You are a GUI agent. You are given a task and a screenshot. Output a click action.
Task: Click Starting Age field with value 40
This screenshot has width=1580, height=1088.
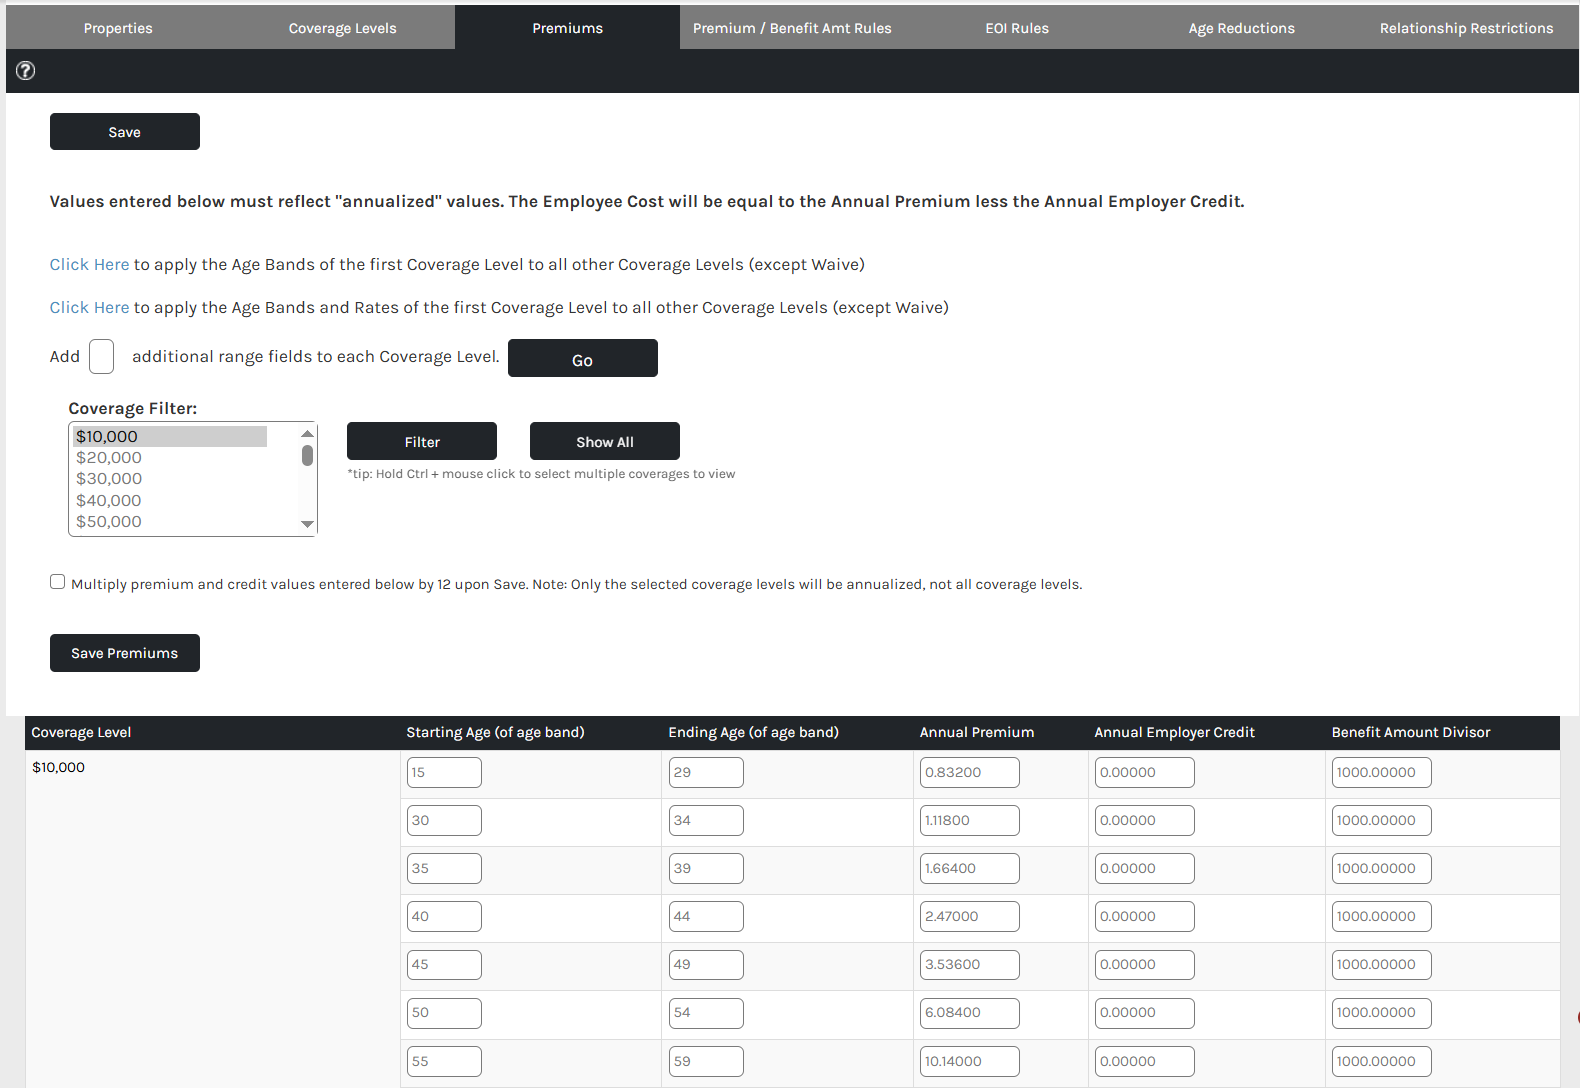point(444,916)
